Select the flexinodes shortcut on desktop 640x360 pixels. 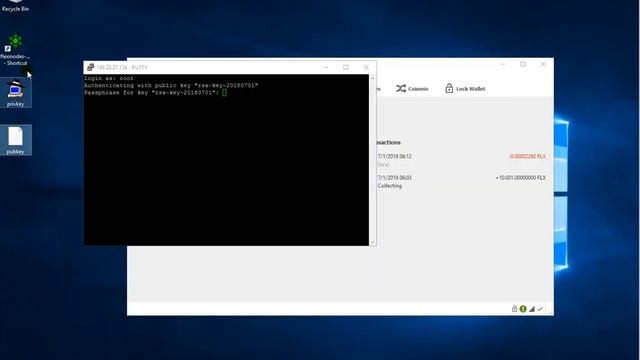tap(15, 50)
